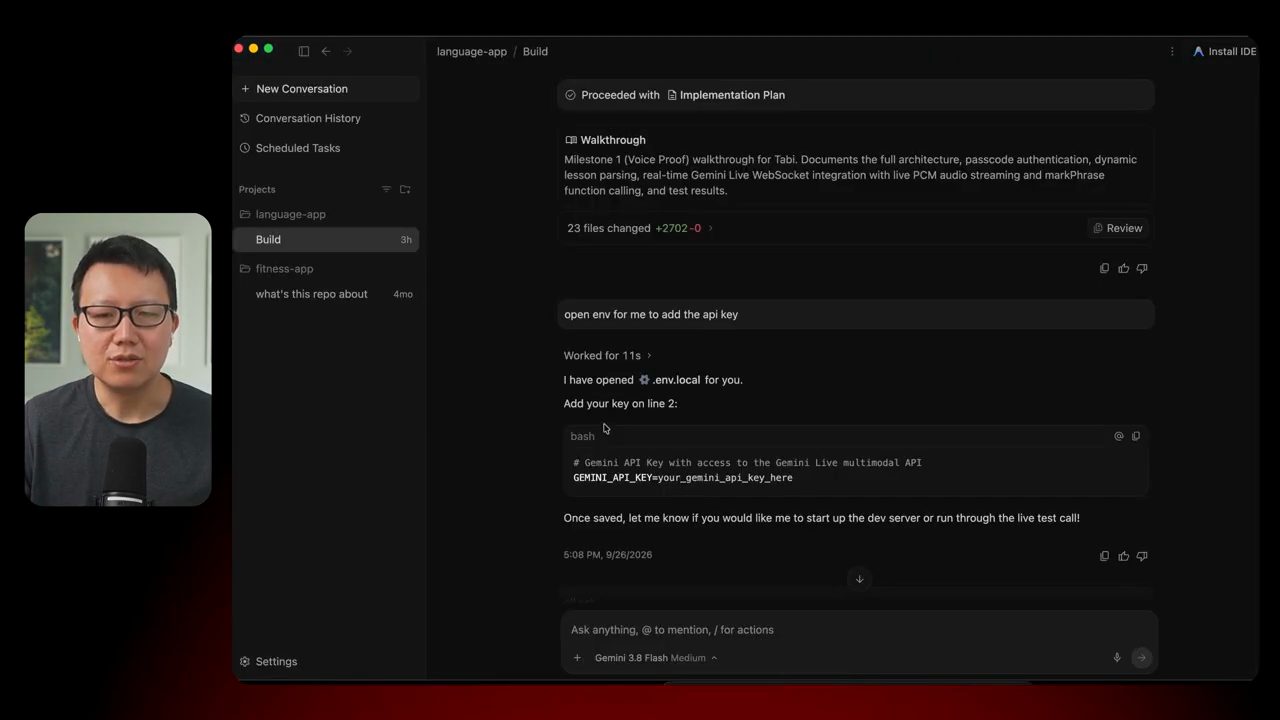The image size is (1280, 720).
Task: Start a New Conversation
Action: click(x=326, y=89)
